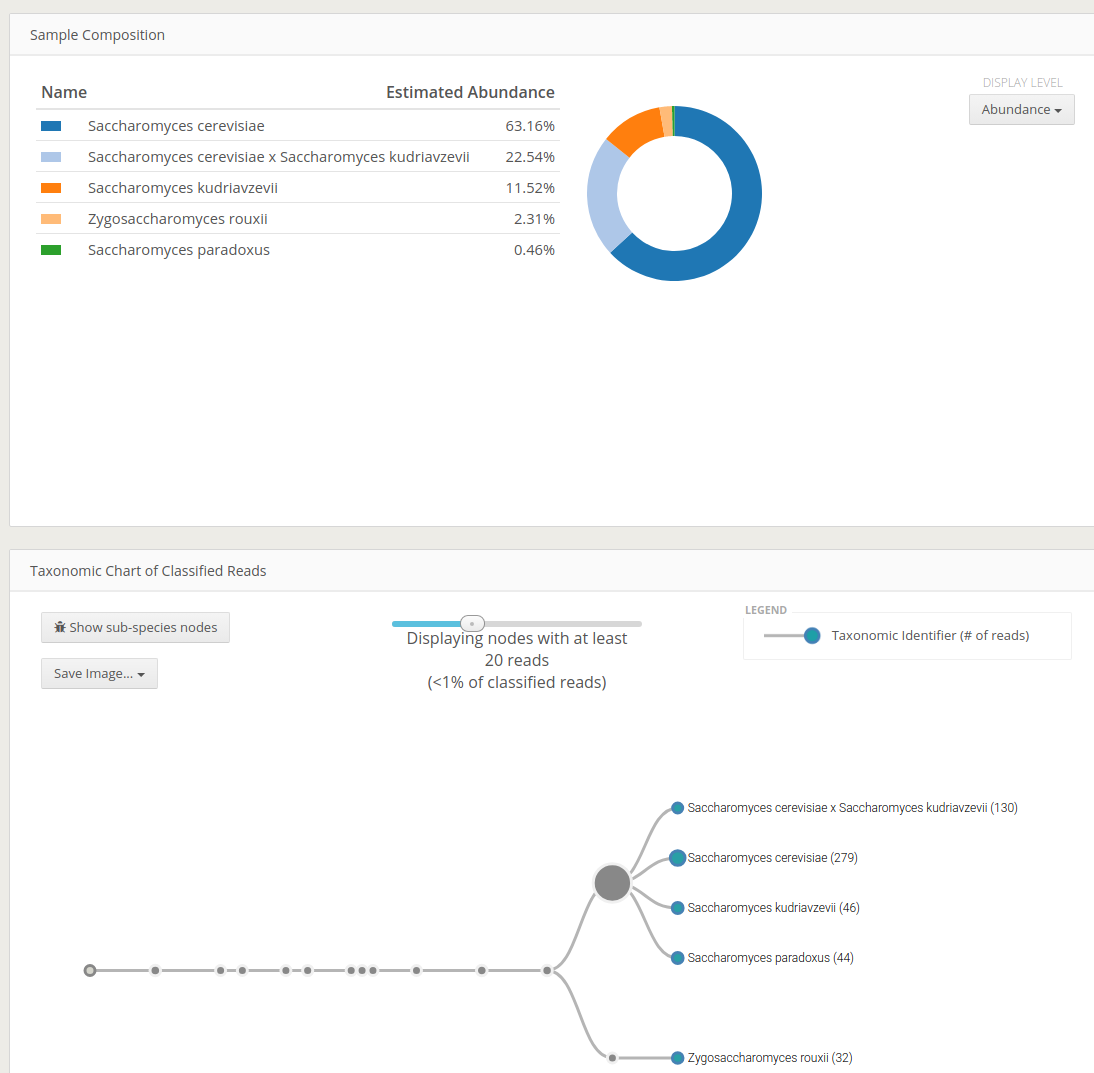Click the root node of taxonomic tree
This screenshot has height=1073, width=1094.
[90, 970]
